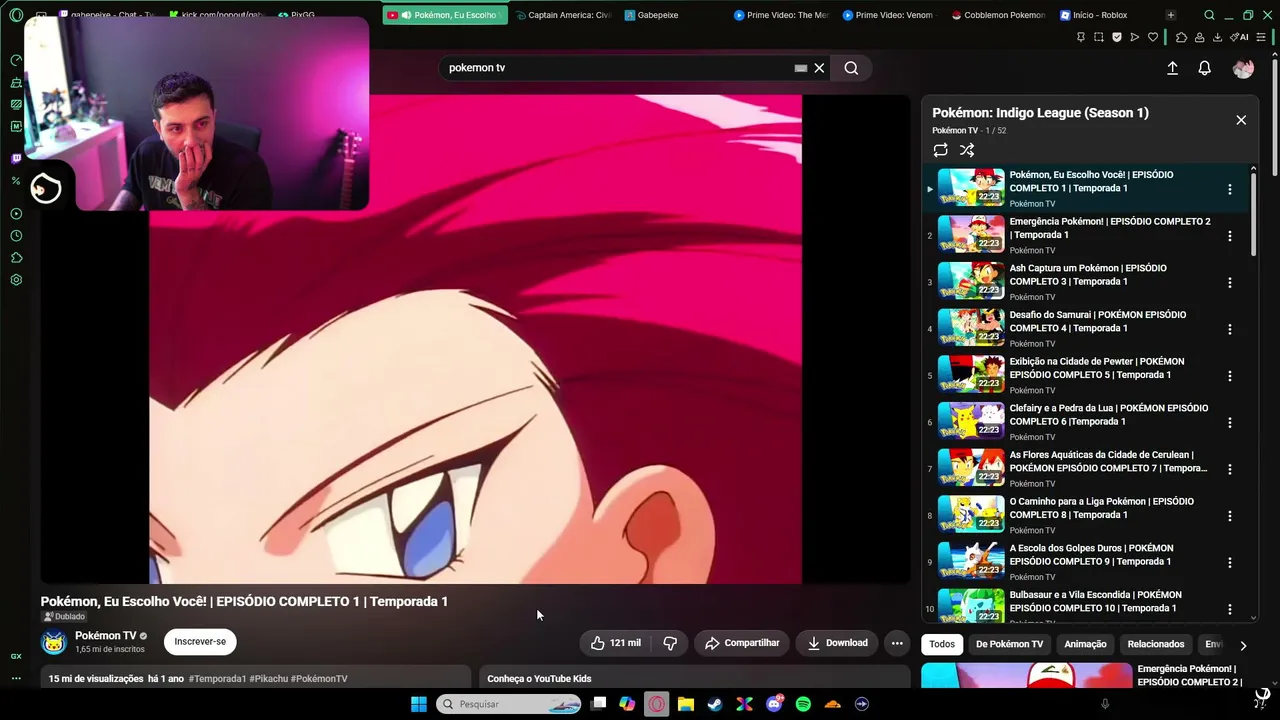Open the YouTube create/upload icon

1172,68
